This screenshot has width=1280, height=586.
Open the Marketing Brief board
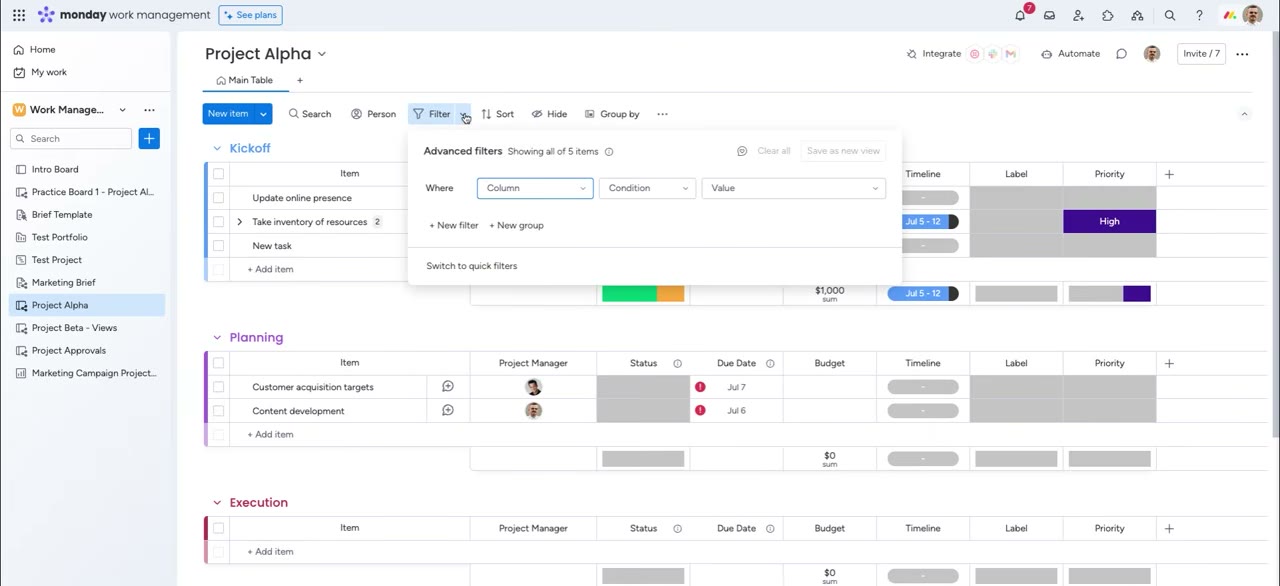pos(64,283)
